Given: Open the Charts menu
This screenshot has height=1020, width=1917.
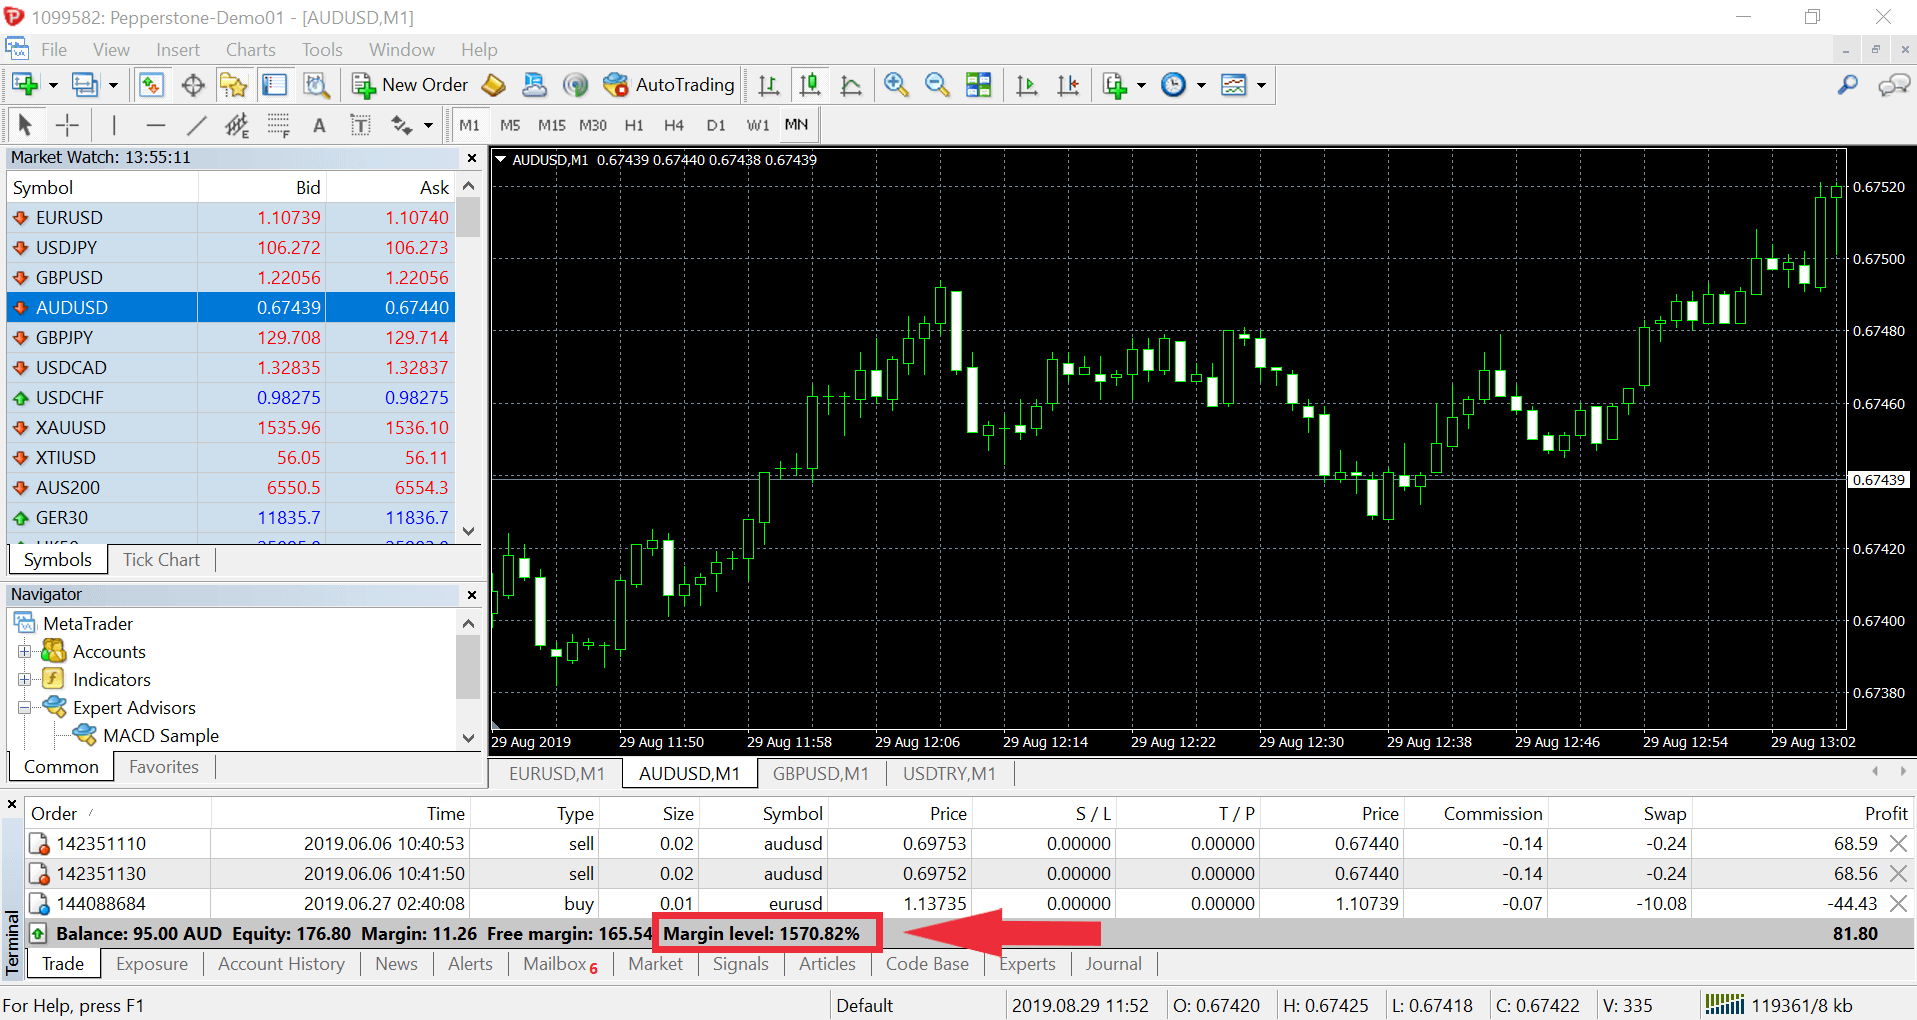Looking at the screenshot, I should pyautogui.click(x=250, y=50).
